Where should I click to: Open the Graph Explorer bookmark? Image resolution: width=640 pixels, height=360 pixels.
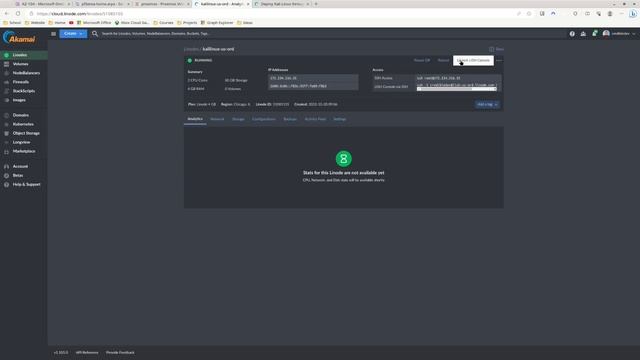coord(216,23)
